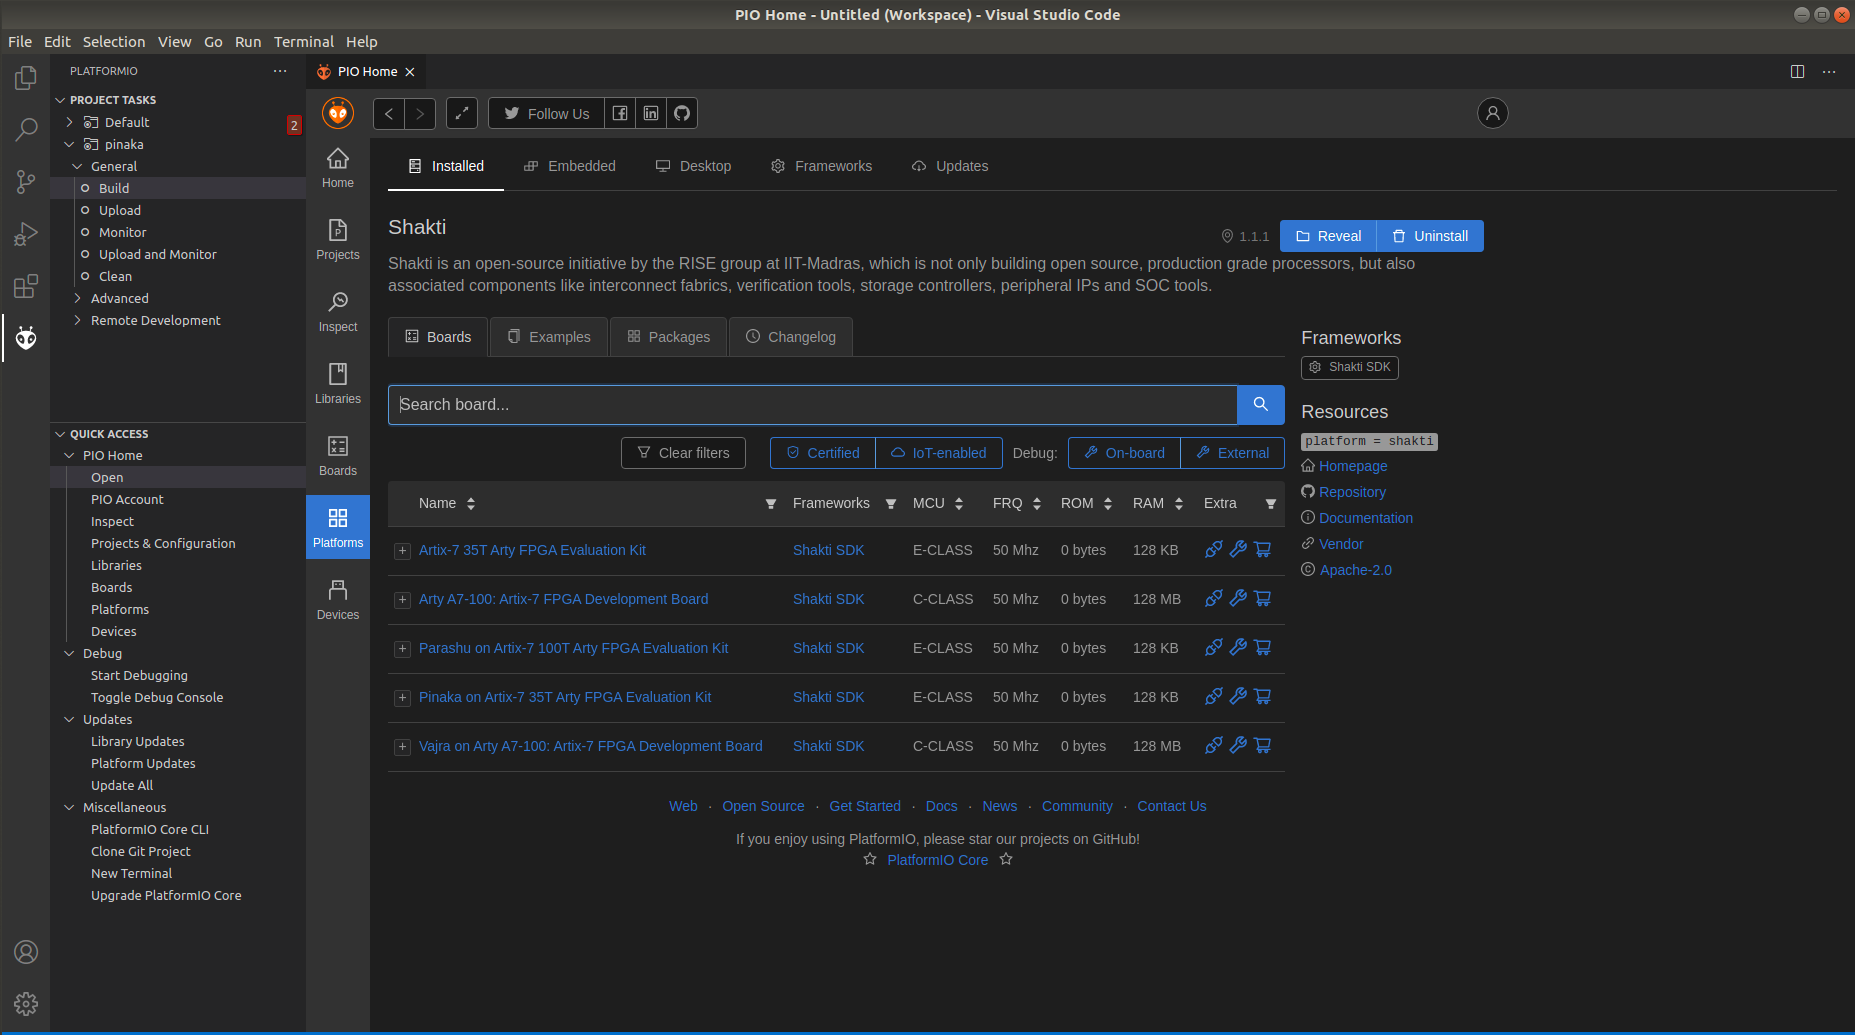Image resolution: width=1855 pixels, height=1035 pixels.
Task: Sort boards by MCU column
Action: (959, 504)
